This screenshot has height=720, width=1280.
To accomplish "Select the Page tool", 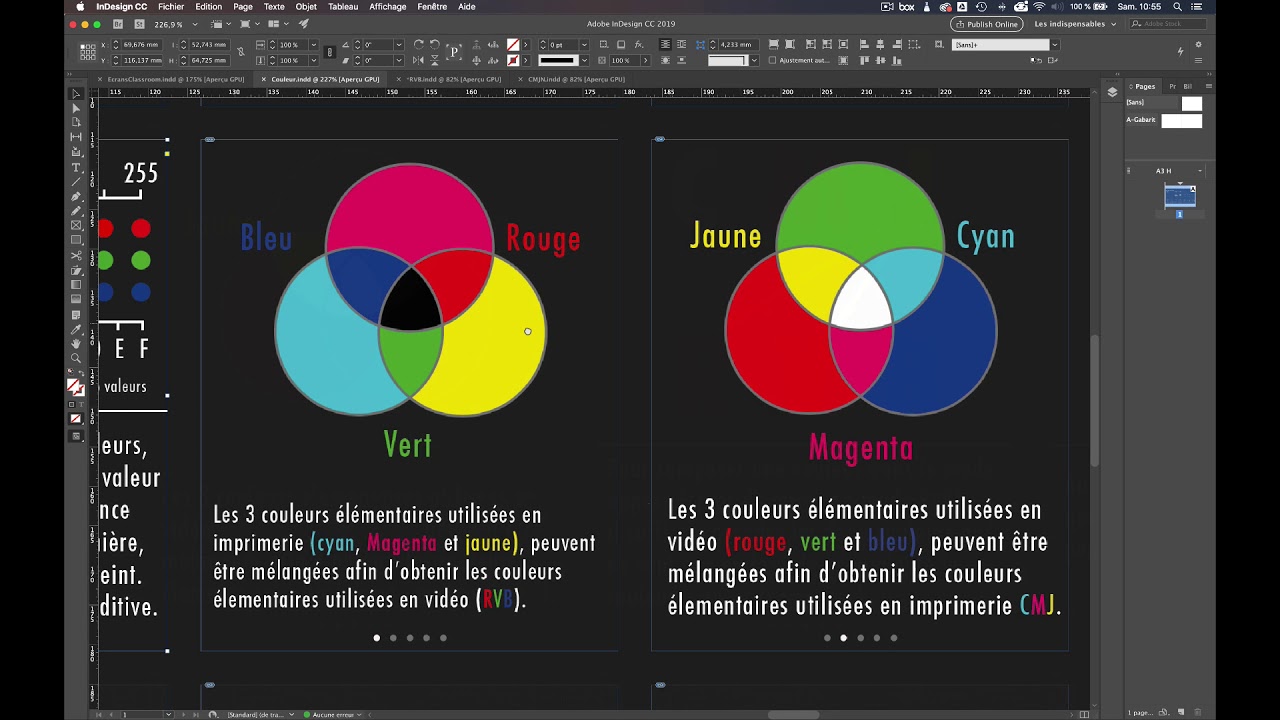I will (76, 122).
